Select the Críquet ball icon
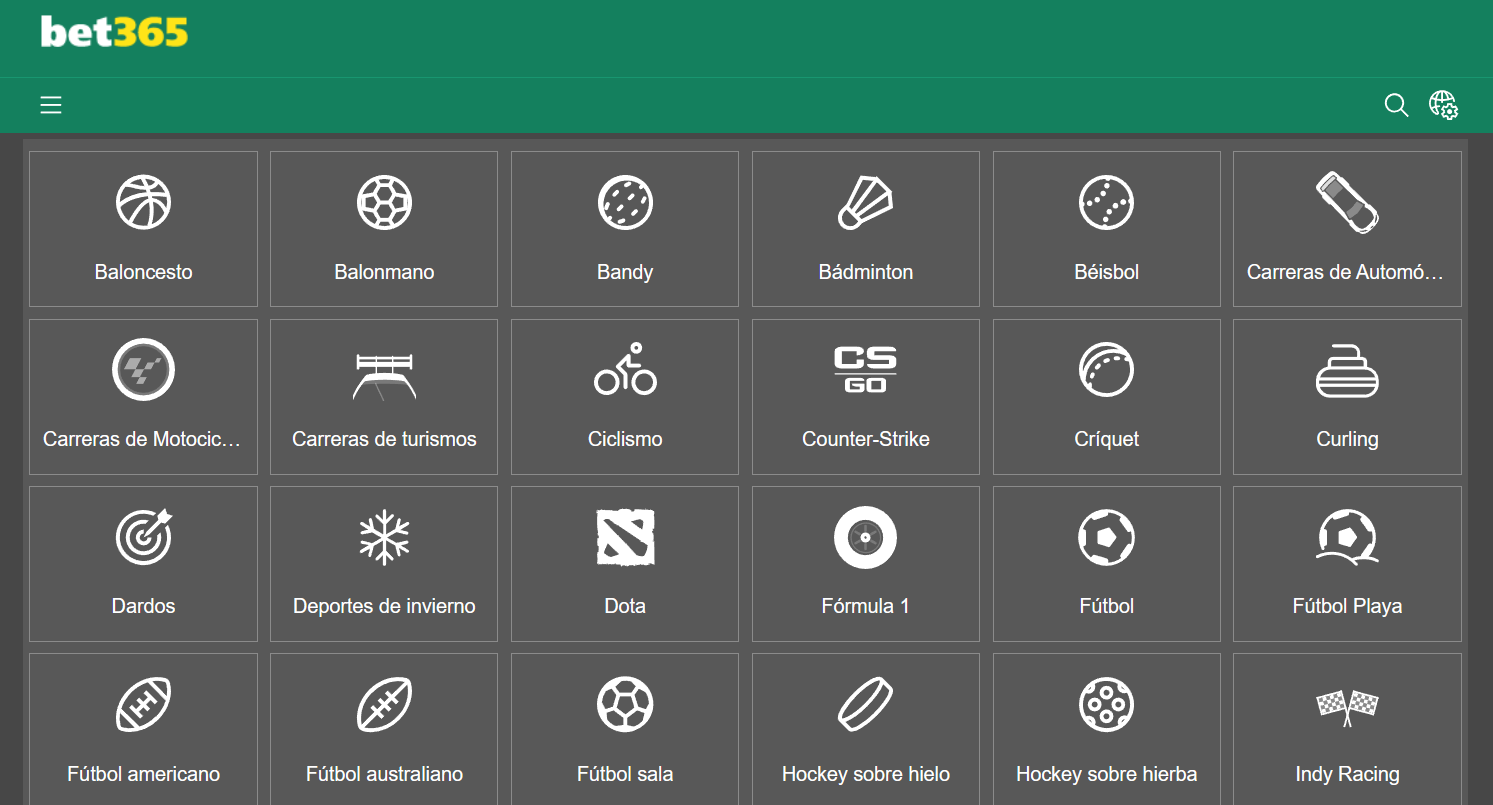Viewport: 1493px width, 805px height. [1107, 369]
